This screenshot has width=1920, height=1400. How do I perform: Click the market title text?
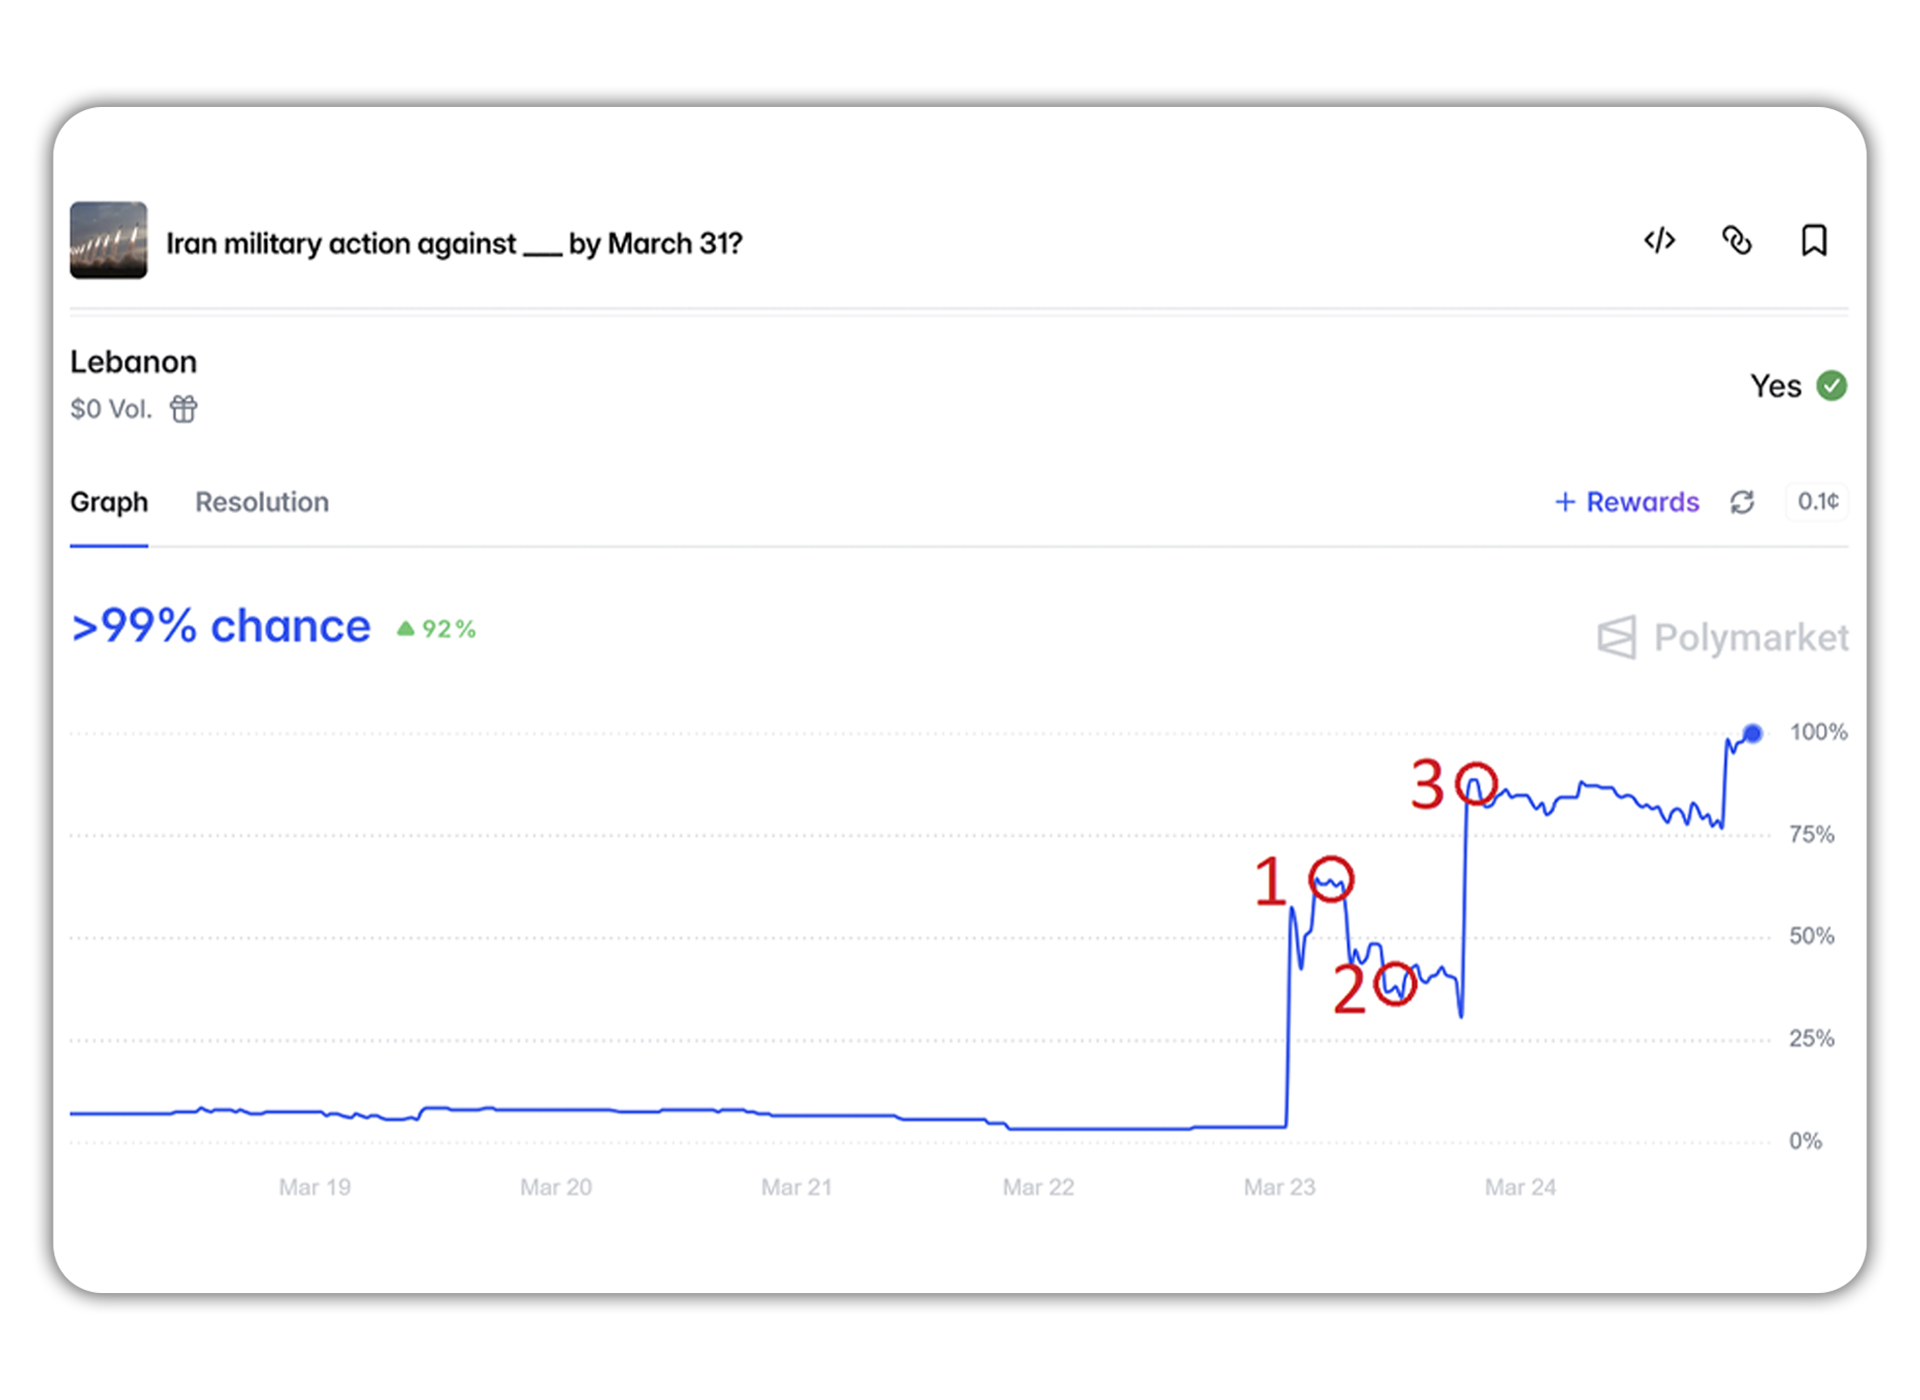(x=454, y=244)
